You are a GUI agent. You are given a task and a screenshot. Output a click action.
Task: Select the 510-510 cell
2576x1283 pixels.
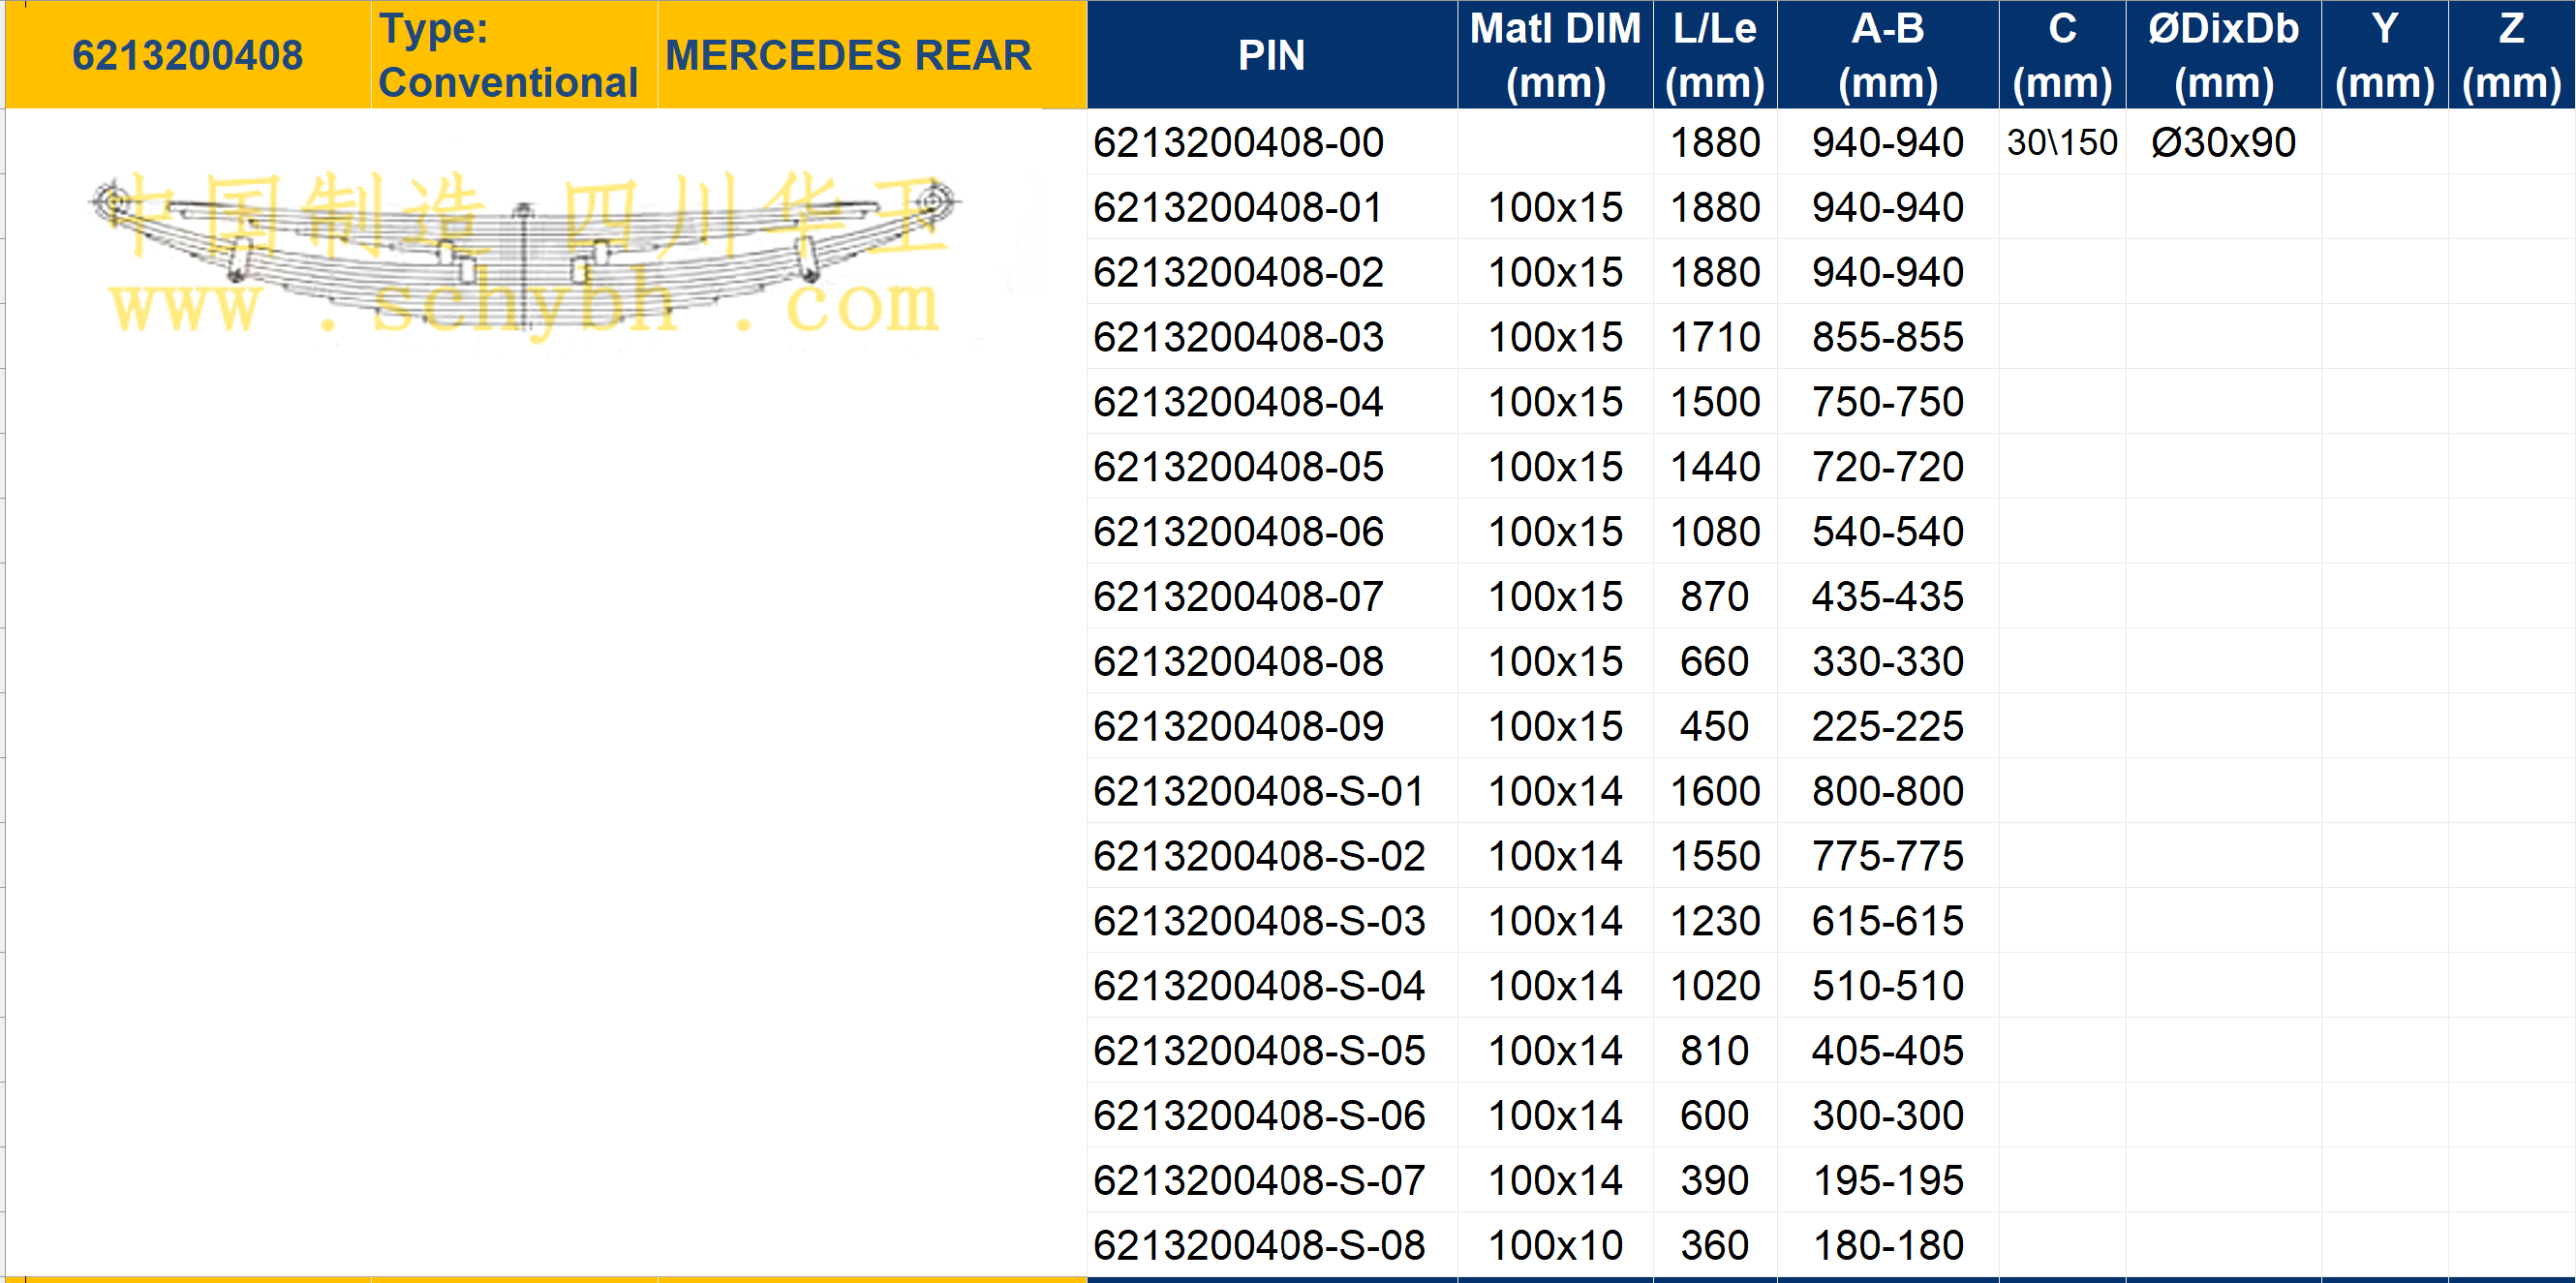coord(1888,986)
